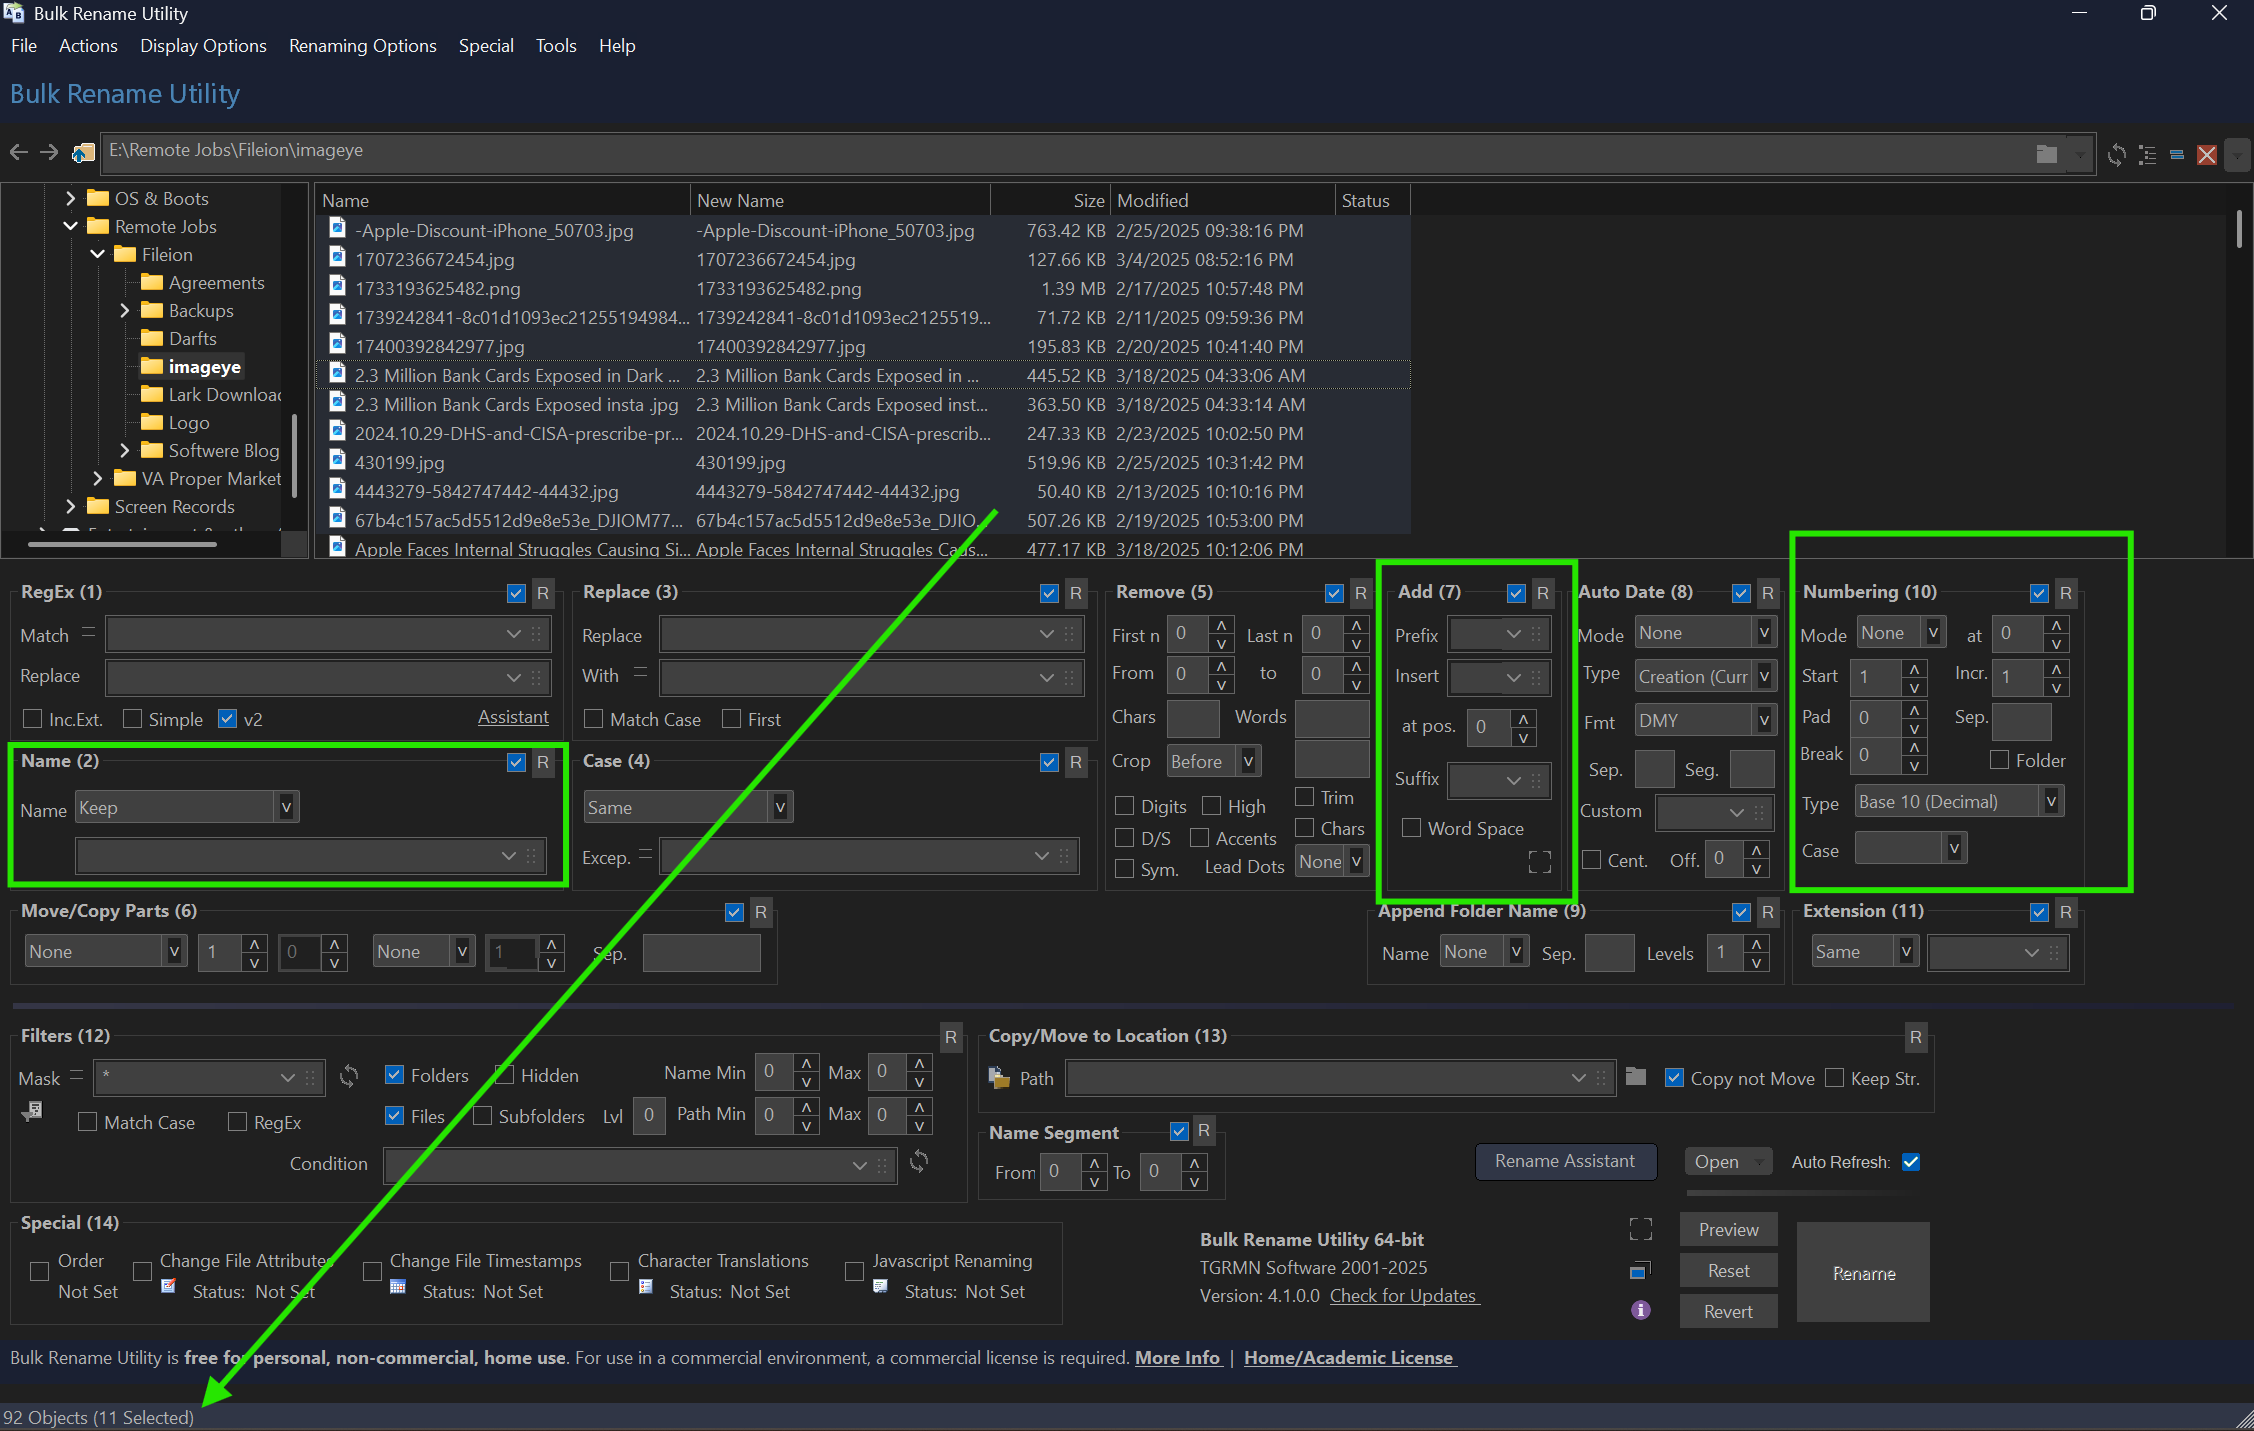Click the refresh icon beside the path bar
The width and height of the screenshot is (2254, 1431).
click(2116, 155)
